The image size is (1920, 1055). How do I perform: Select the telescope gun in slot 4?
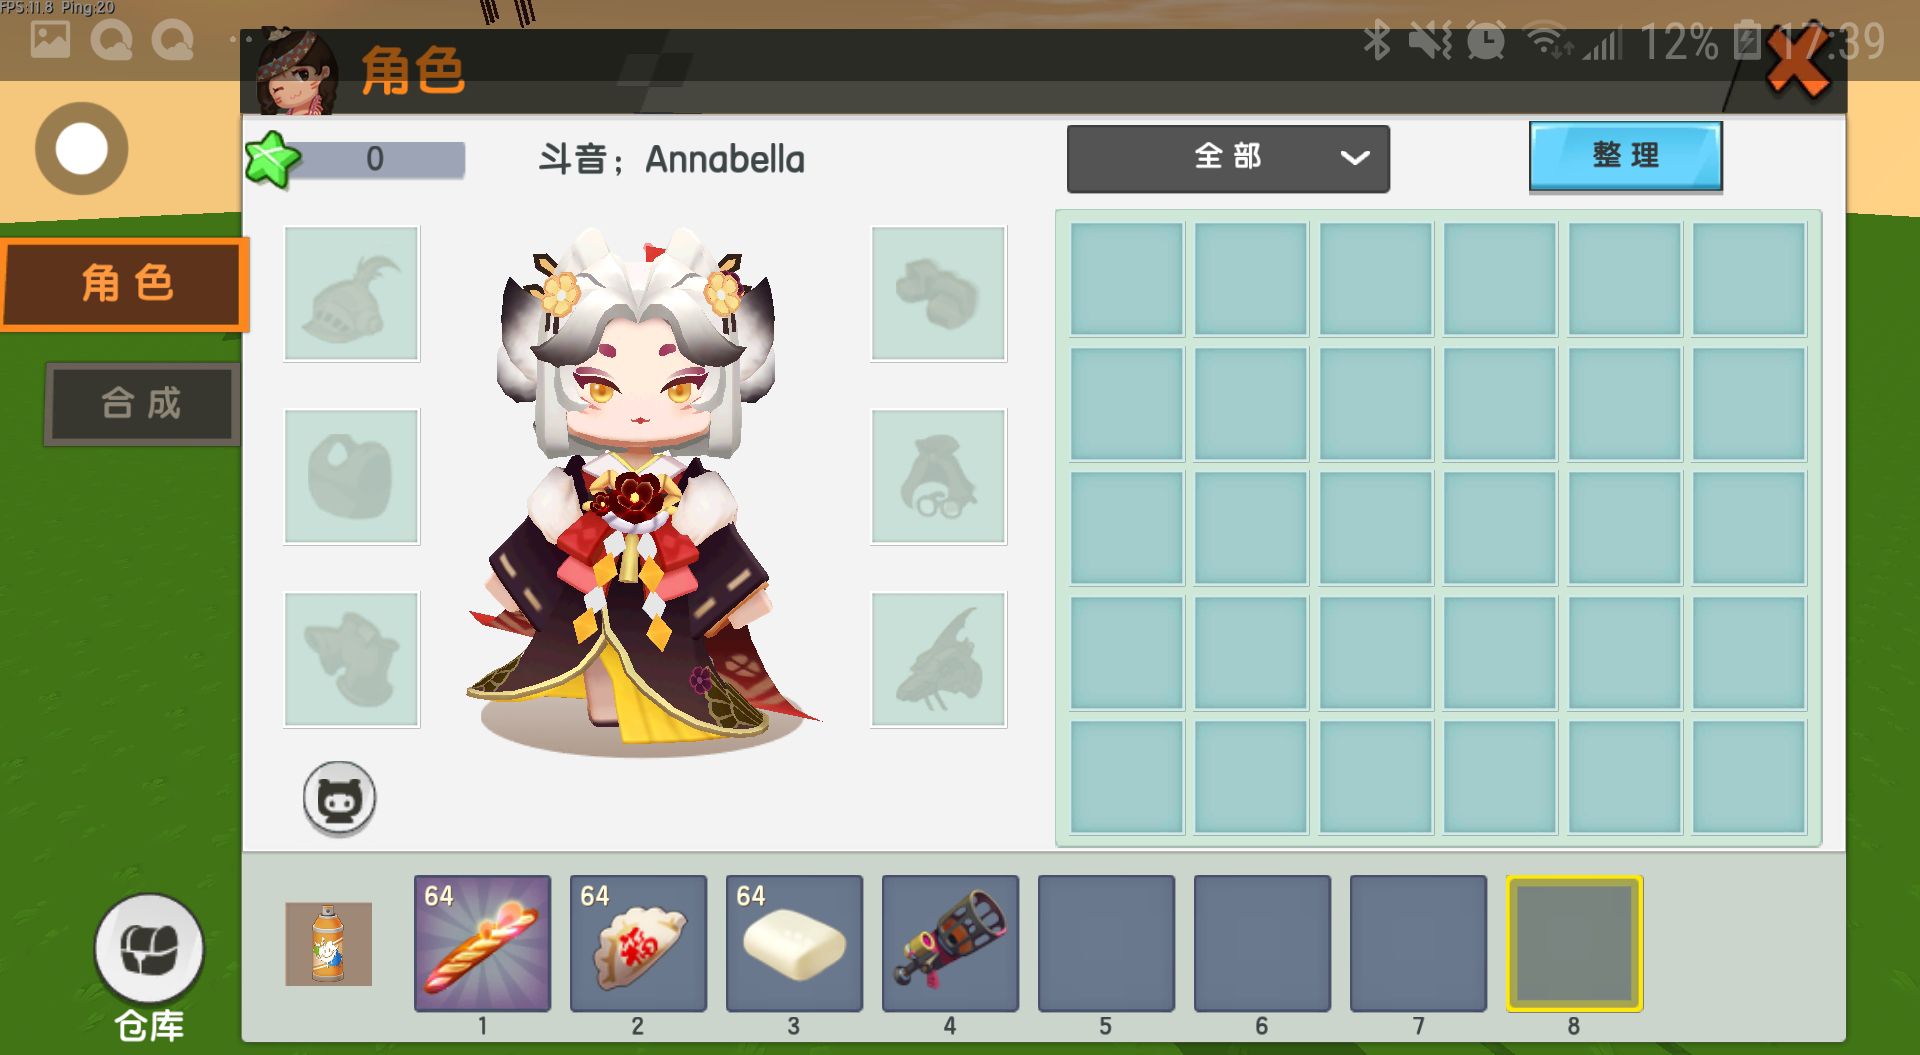pos(950,943)
